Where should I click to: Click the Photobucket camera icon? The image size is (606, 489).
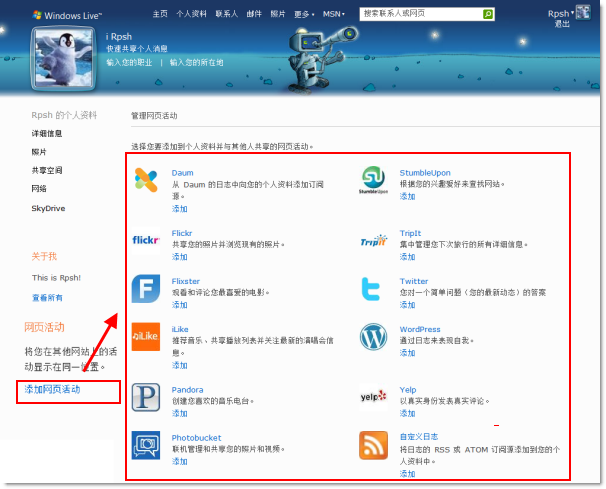(146, 445)
